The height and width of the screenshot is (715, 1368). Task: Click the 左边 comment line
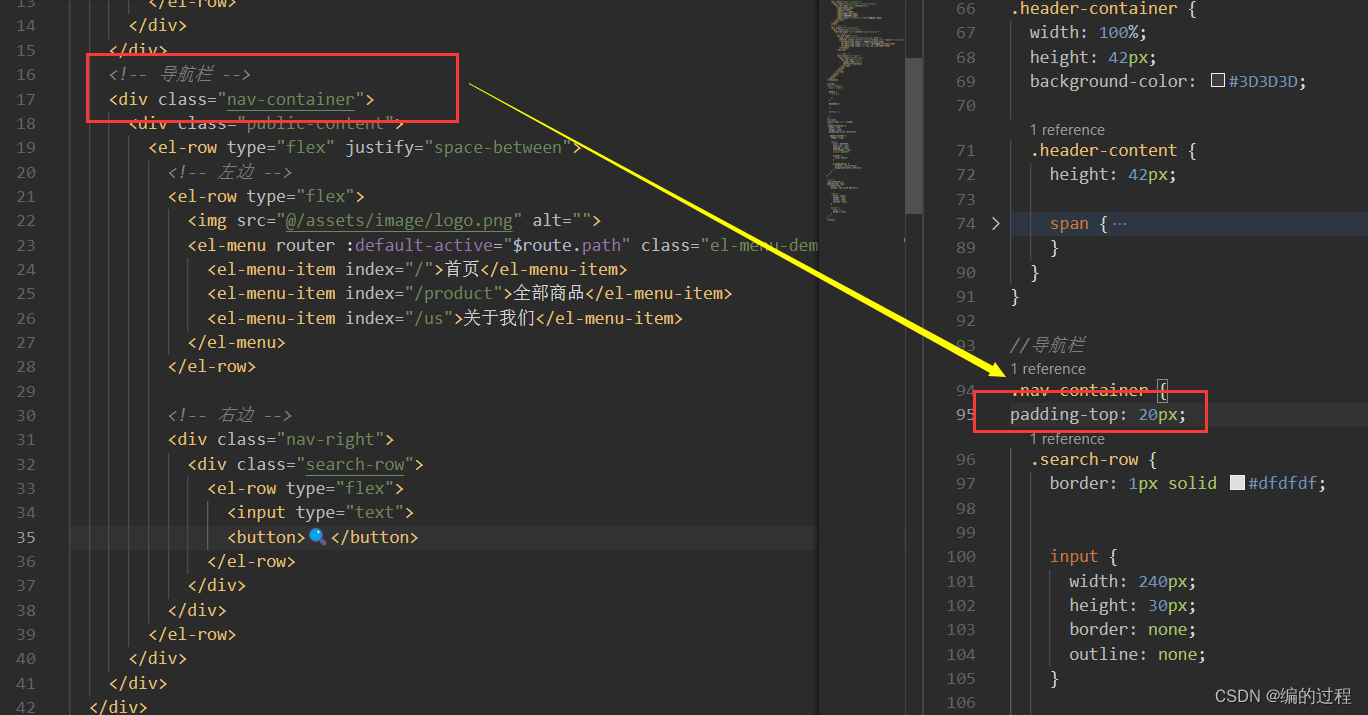(x=230, y=172)
